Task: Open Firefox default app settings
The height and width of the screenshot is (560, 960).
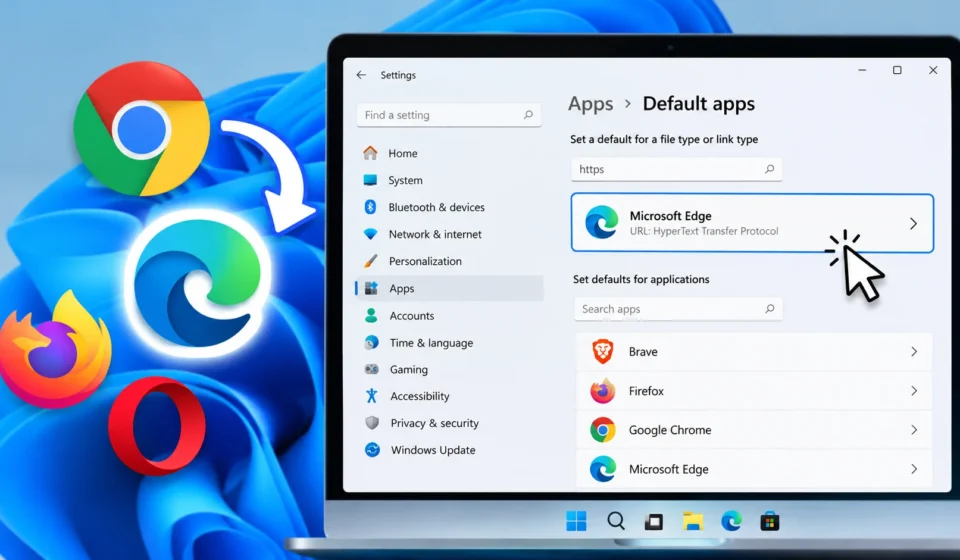Action: coord(754,390)
